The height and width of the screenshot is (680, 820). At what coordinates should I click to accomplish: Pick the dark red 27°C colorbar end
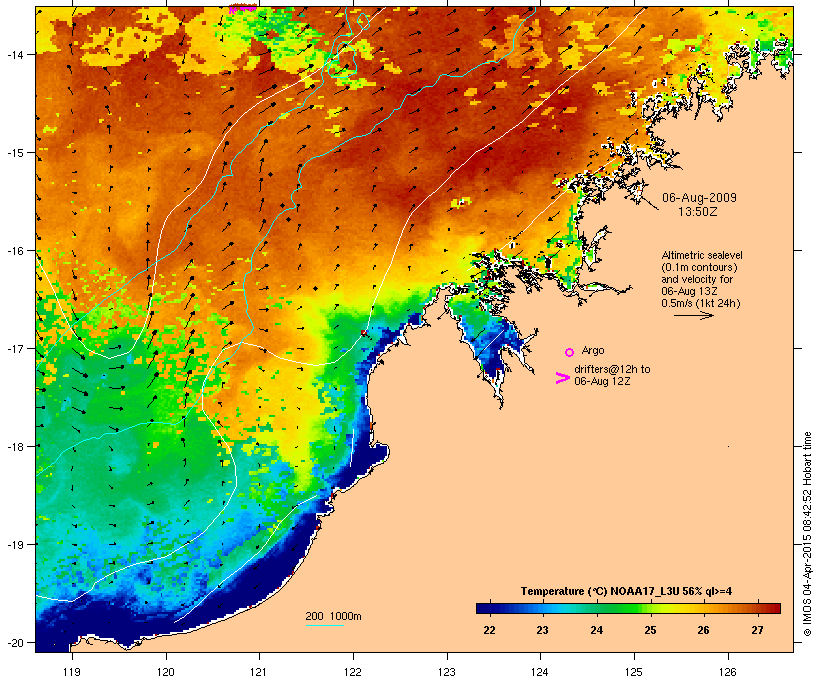coord(773,608)
